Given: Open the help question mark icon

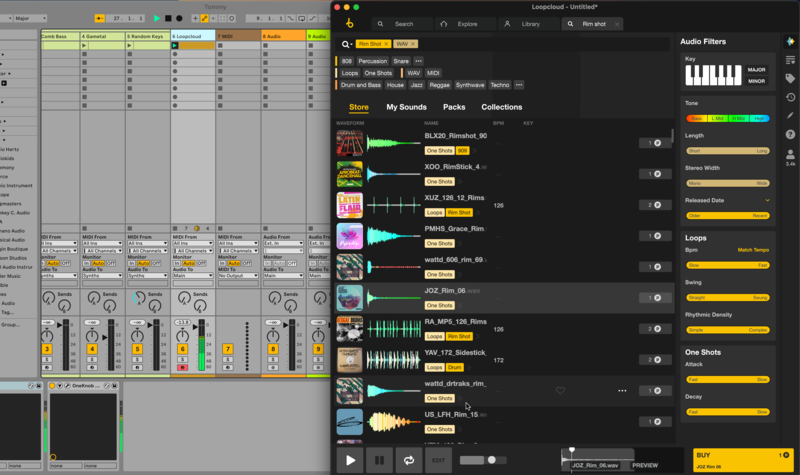Looking at the screenshot, I should pos(790,135).
